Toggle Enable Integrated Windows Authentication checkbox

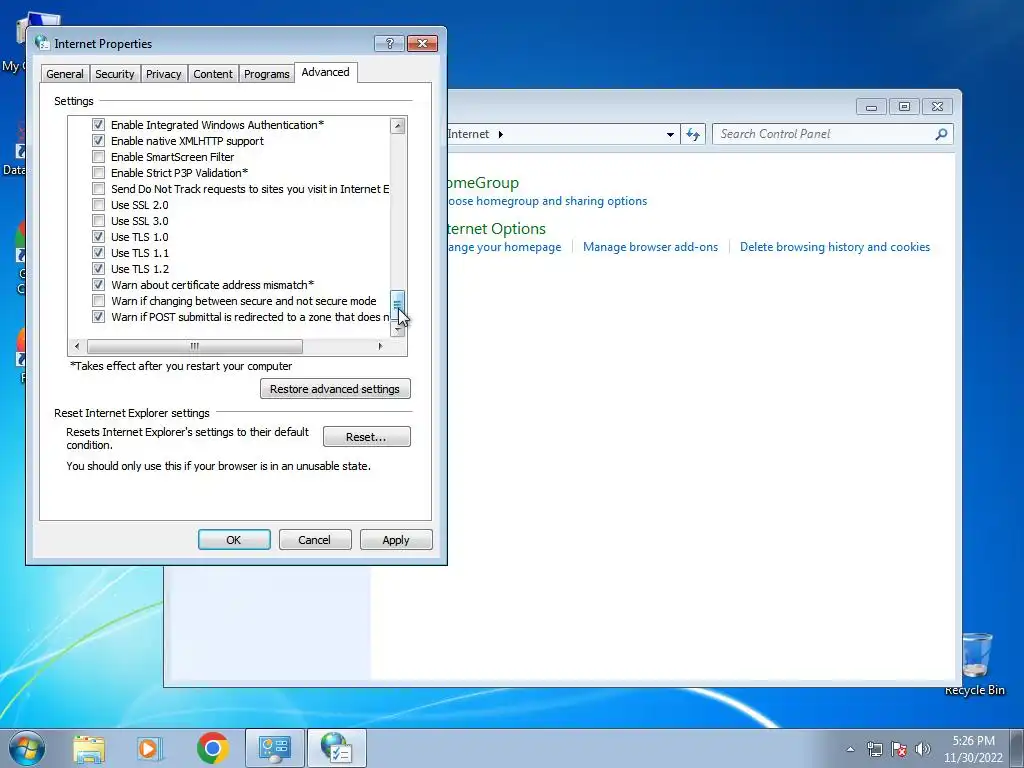coord(98,125)
